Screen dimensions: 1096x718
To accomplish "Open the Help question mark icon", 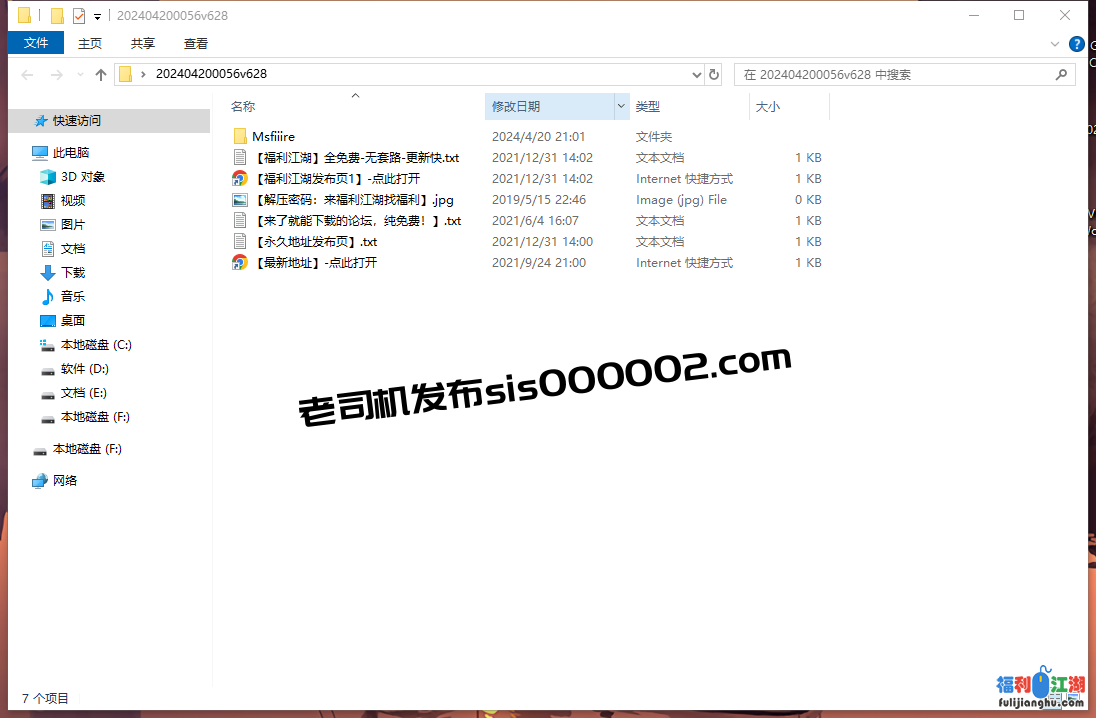I will pos(1076,44).
